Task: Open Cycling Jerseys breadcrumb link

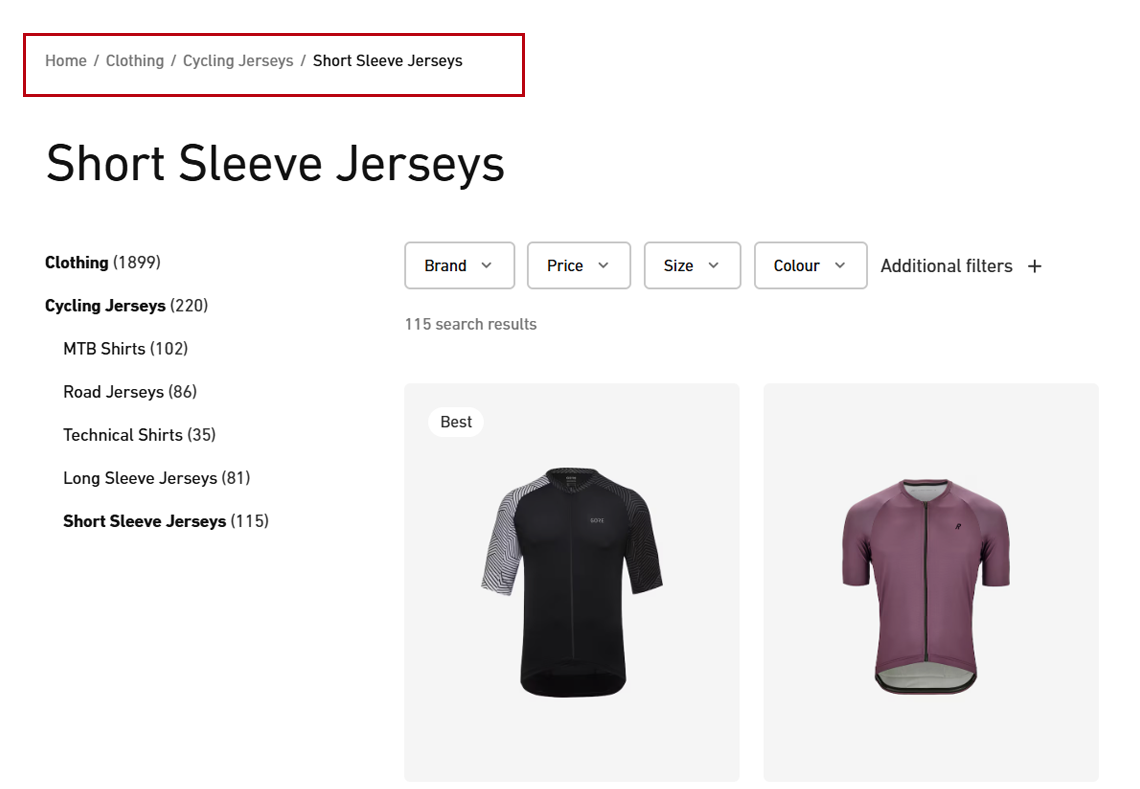Action: tap(238, 61)
